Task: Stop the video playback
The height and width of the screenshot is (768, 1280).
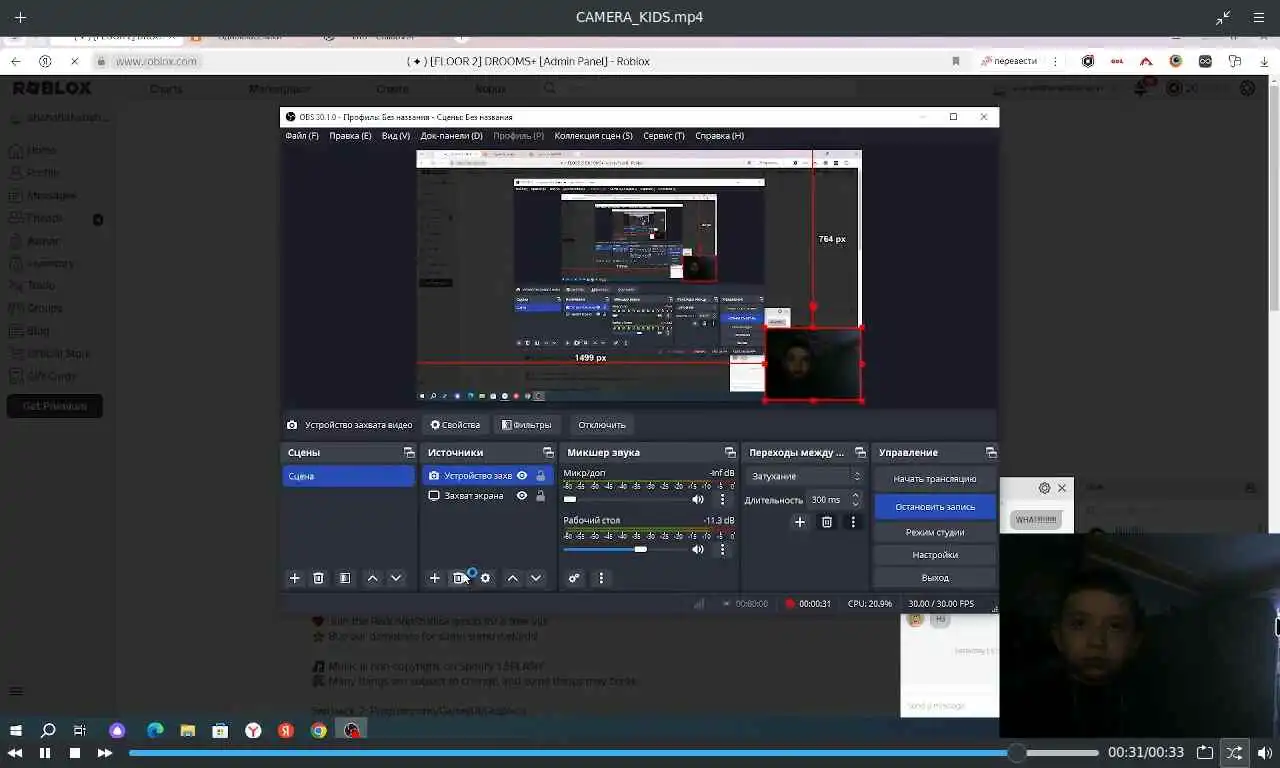Action: coord(74,753)
